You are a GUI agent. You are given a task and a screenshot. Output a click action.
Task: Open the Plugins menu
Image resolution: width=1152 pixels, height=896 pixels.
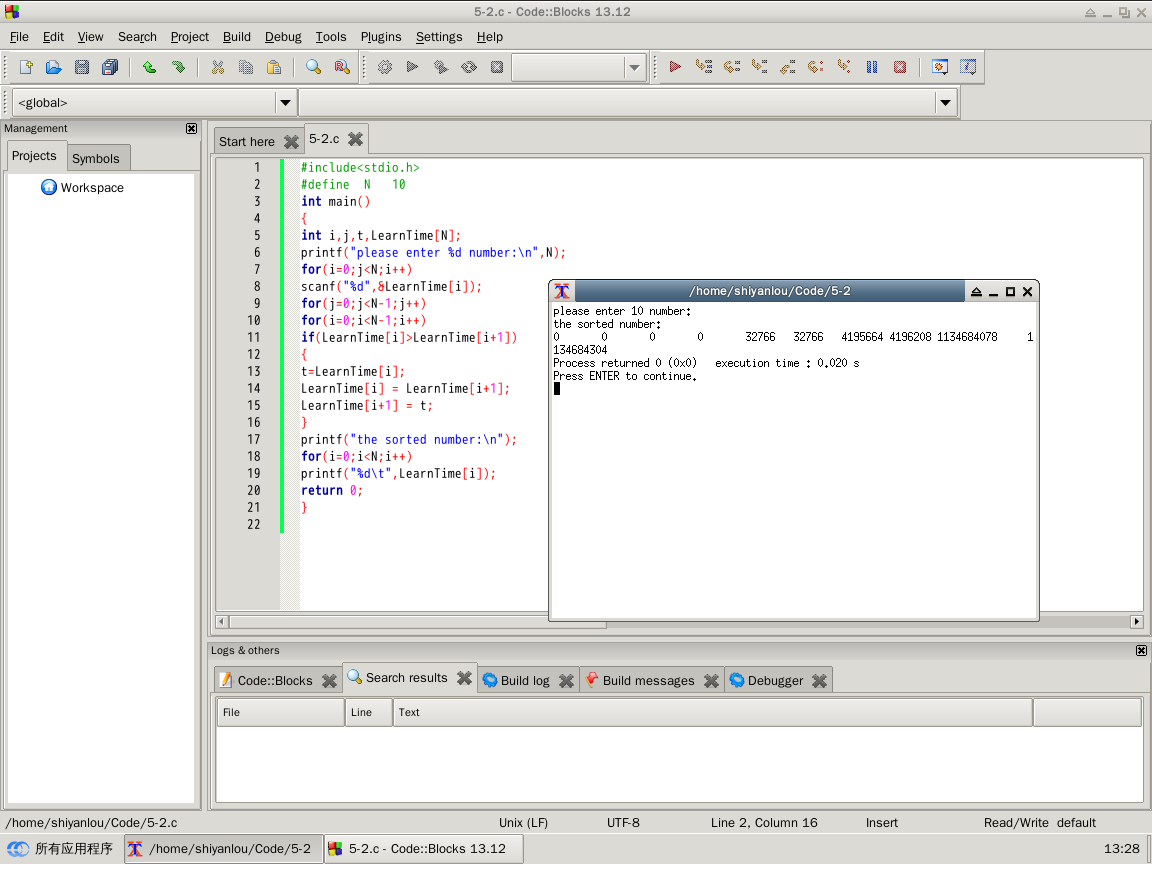coord(381,37)
